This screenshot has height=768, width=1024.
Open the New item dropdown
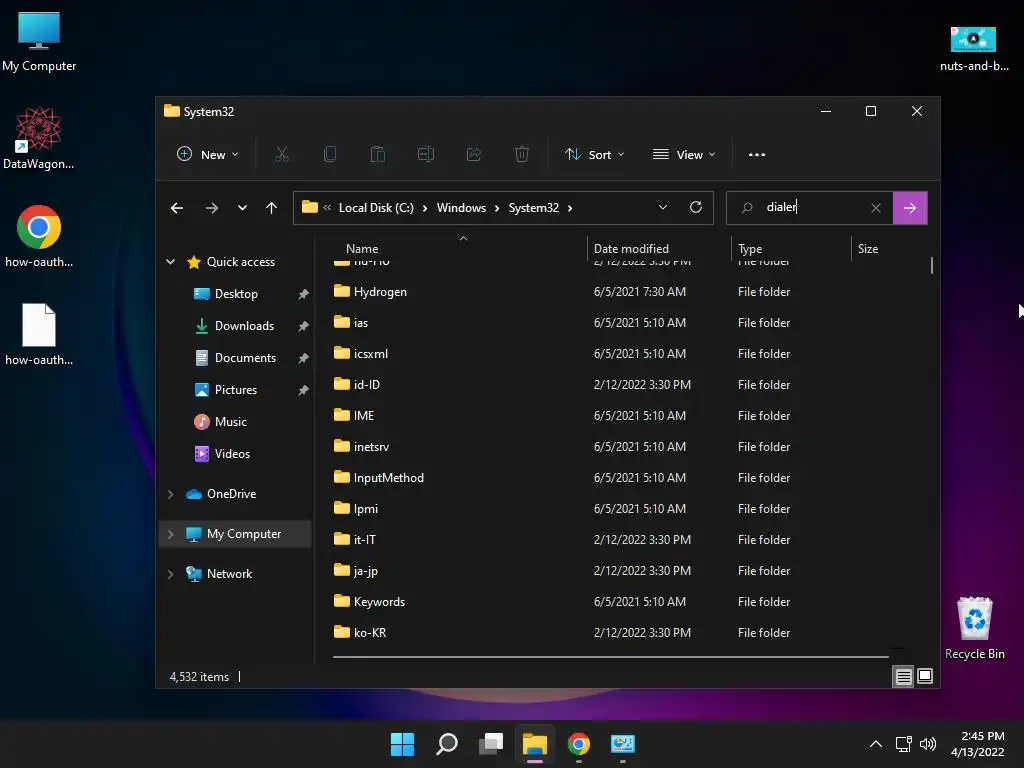208,155
